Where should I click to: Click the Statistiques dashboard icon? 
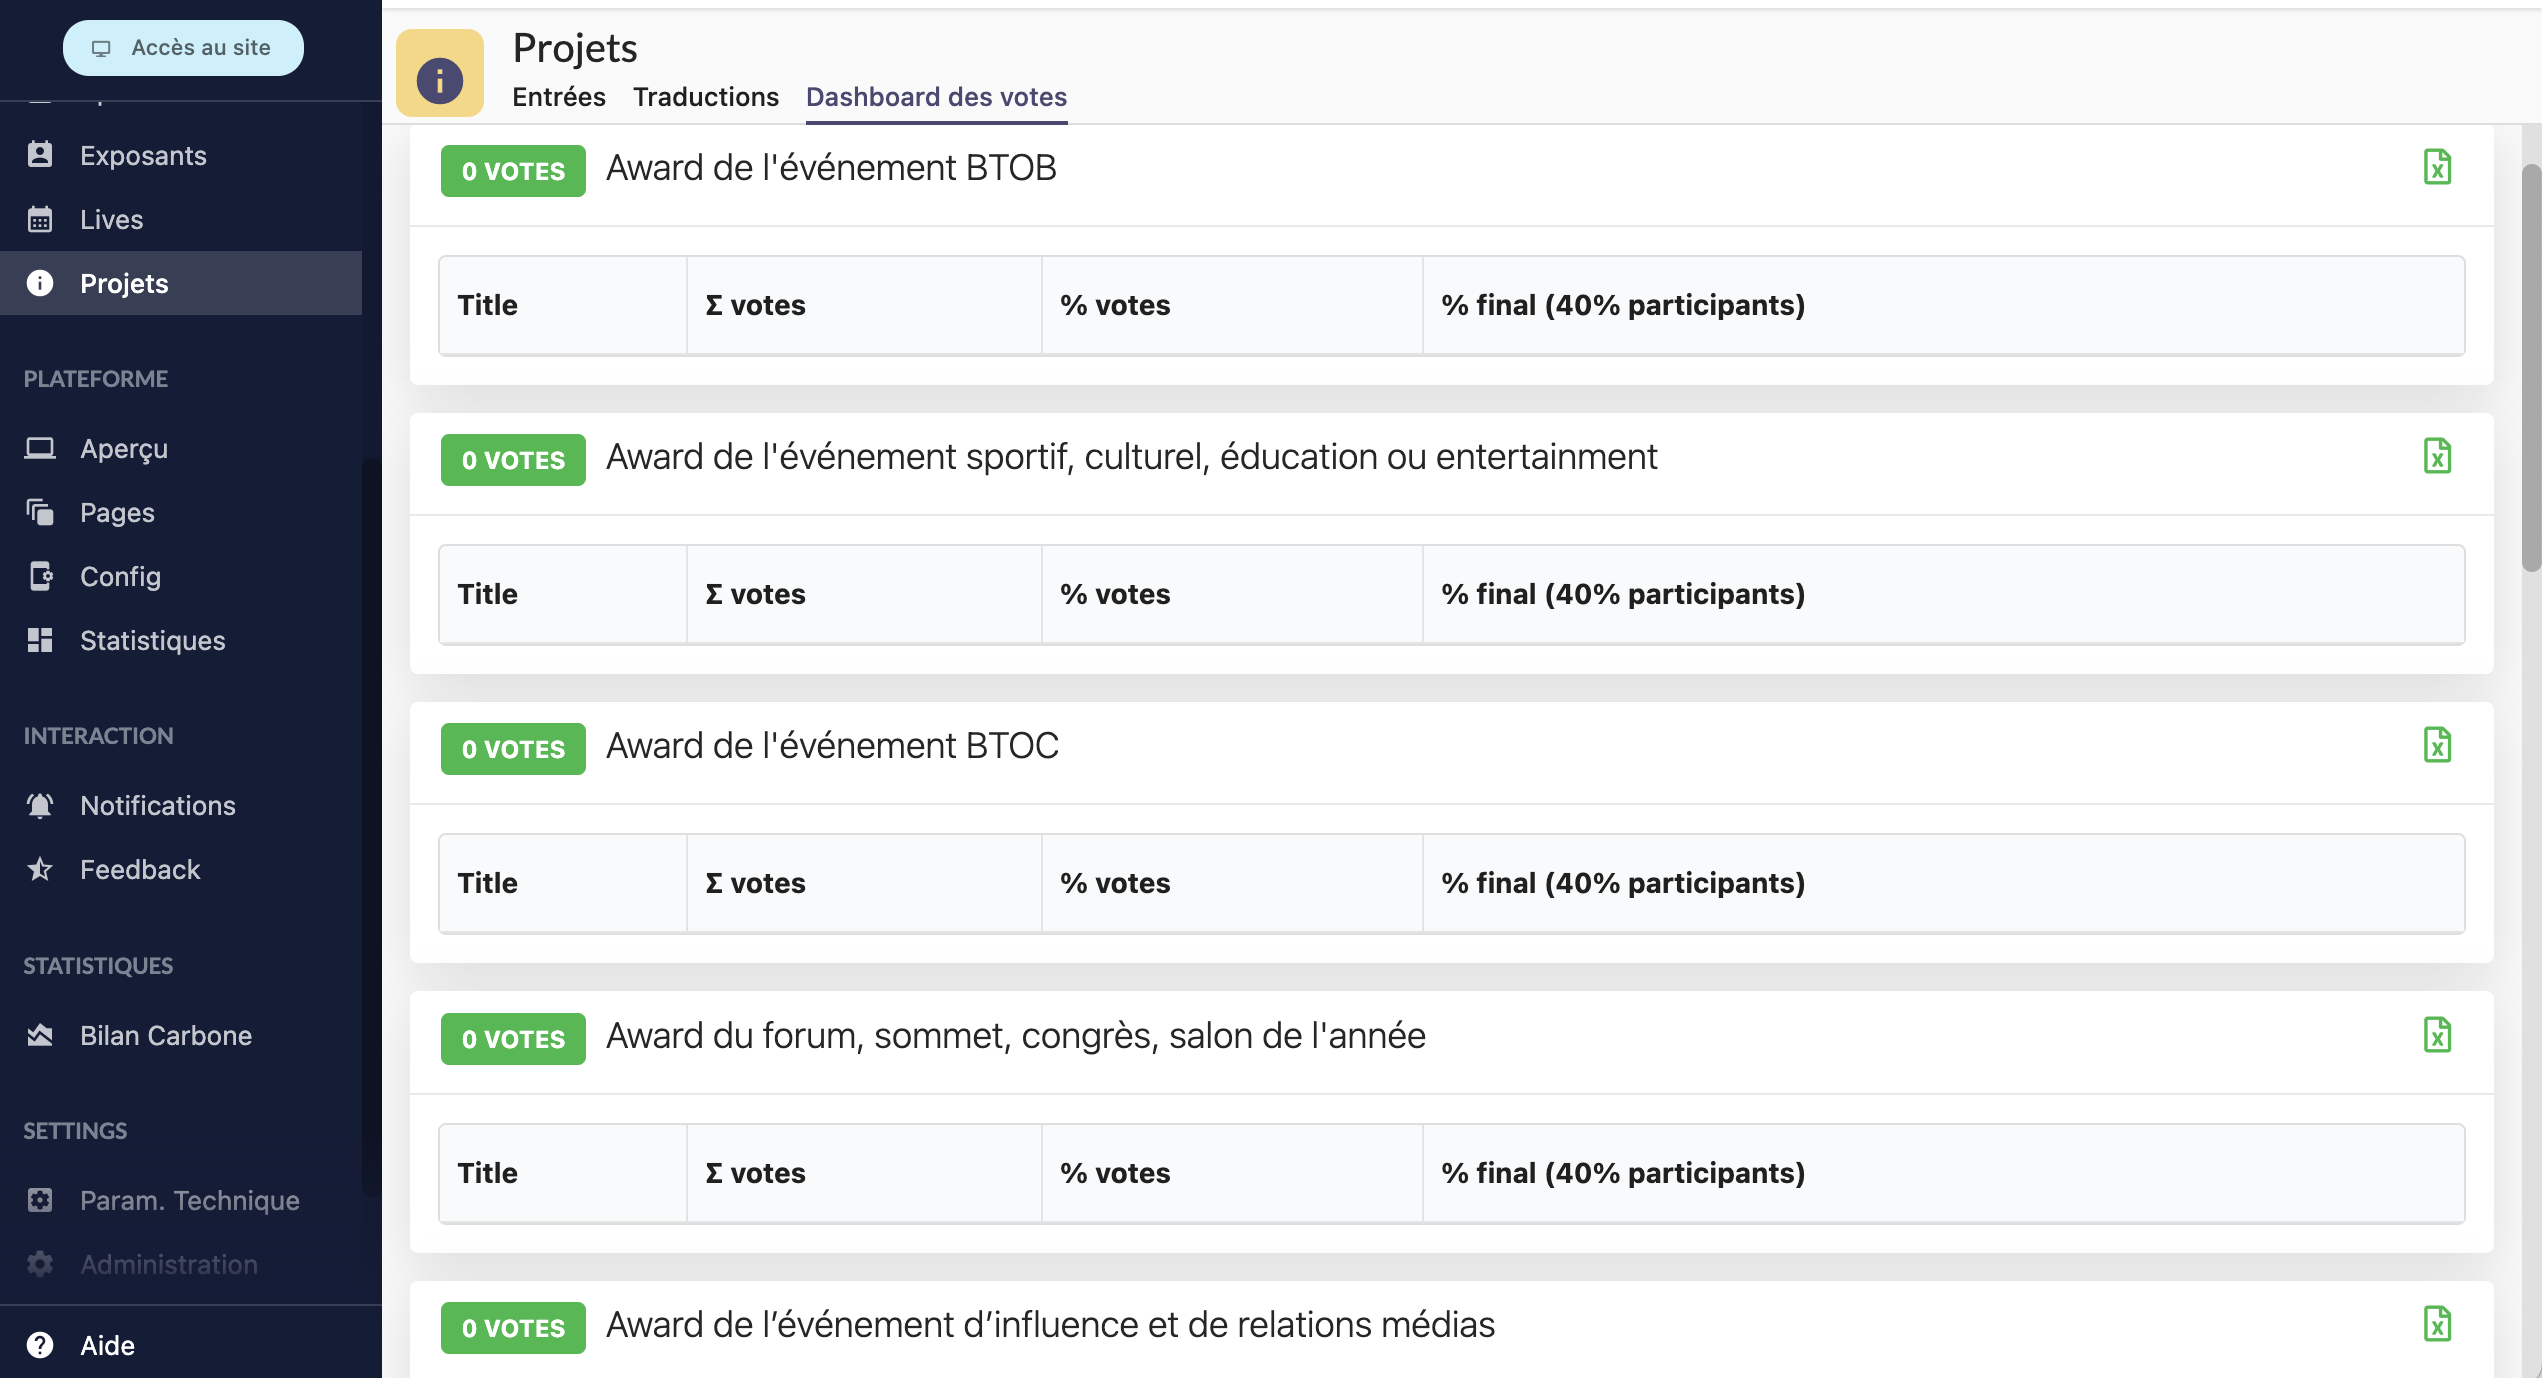click(40, 640)
